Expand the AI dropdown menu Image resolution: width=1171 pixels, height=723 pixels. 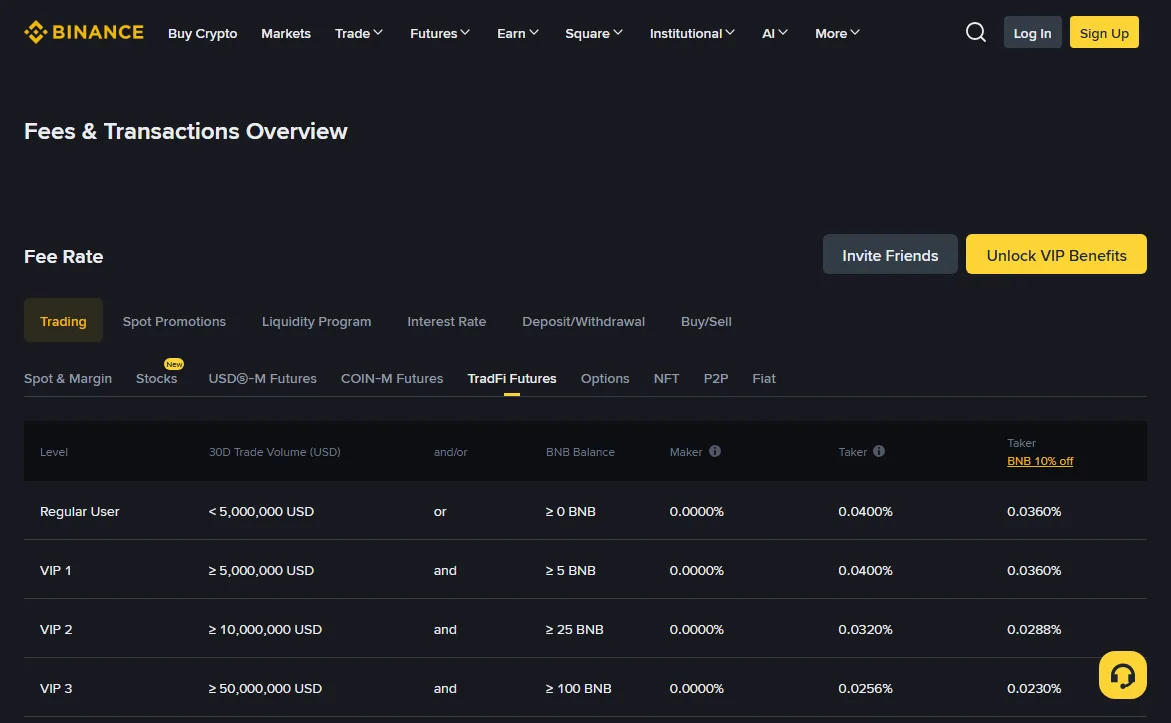(774, 33)
